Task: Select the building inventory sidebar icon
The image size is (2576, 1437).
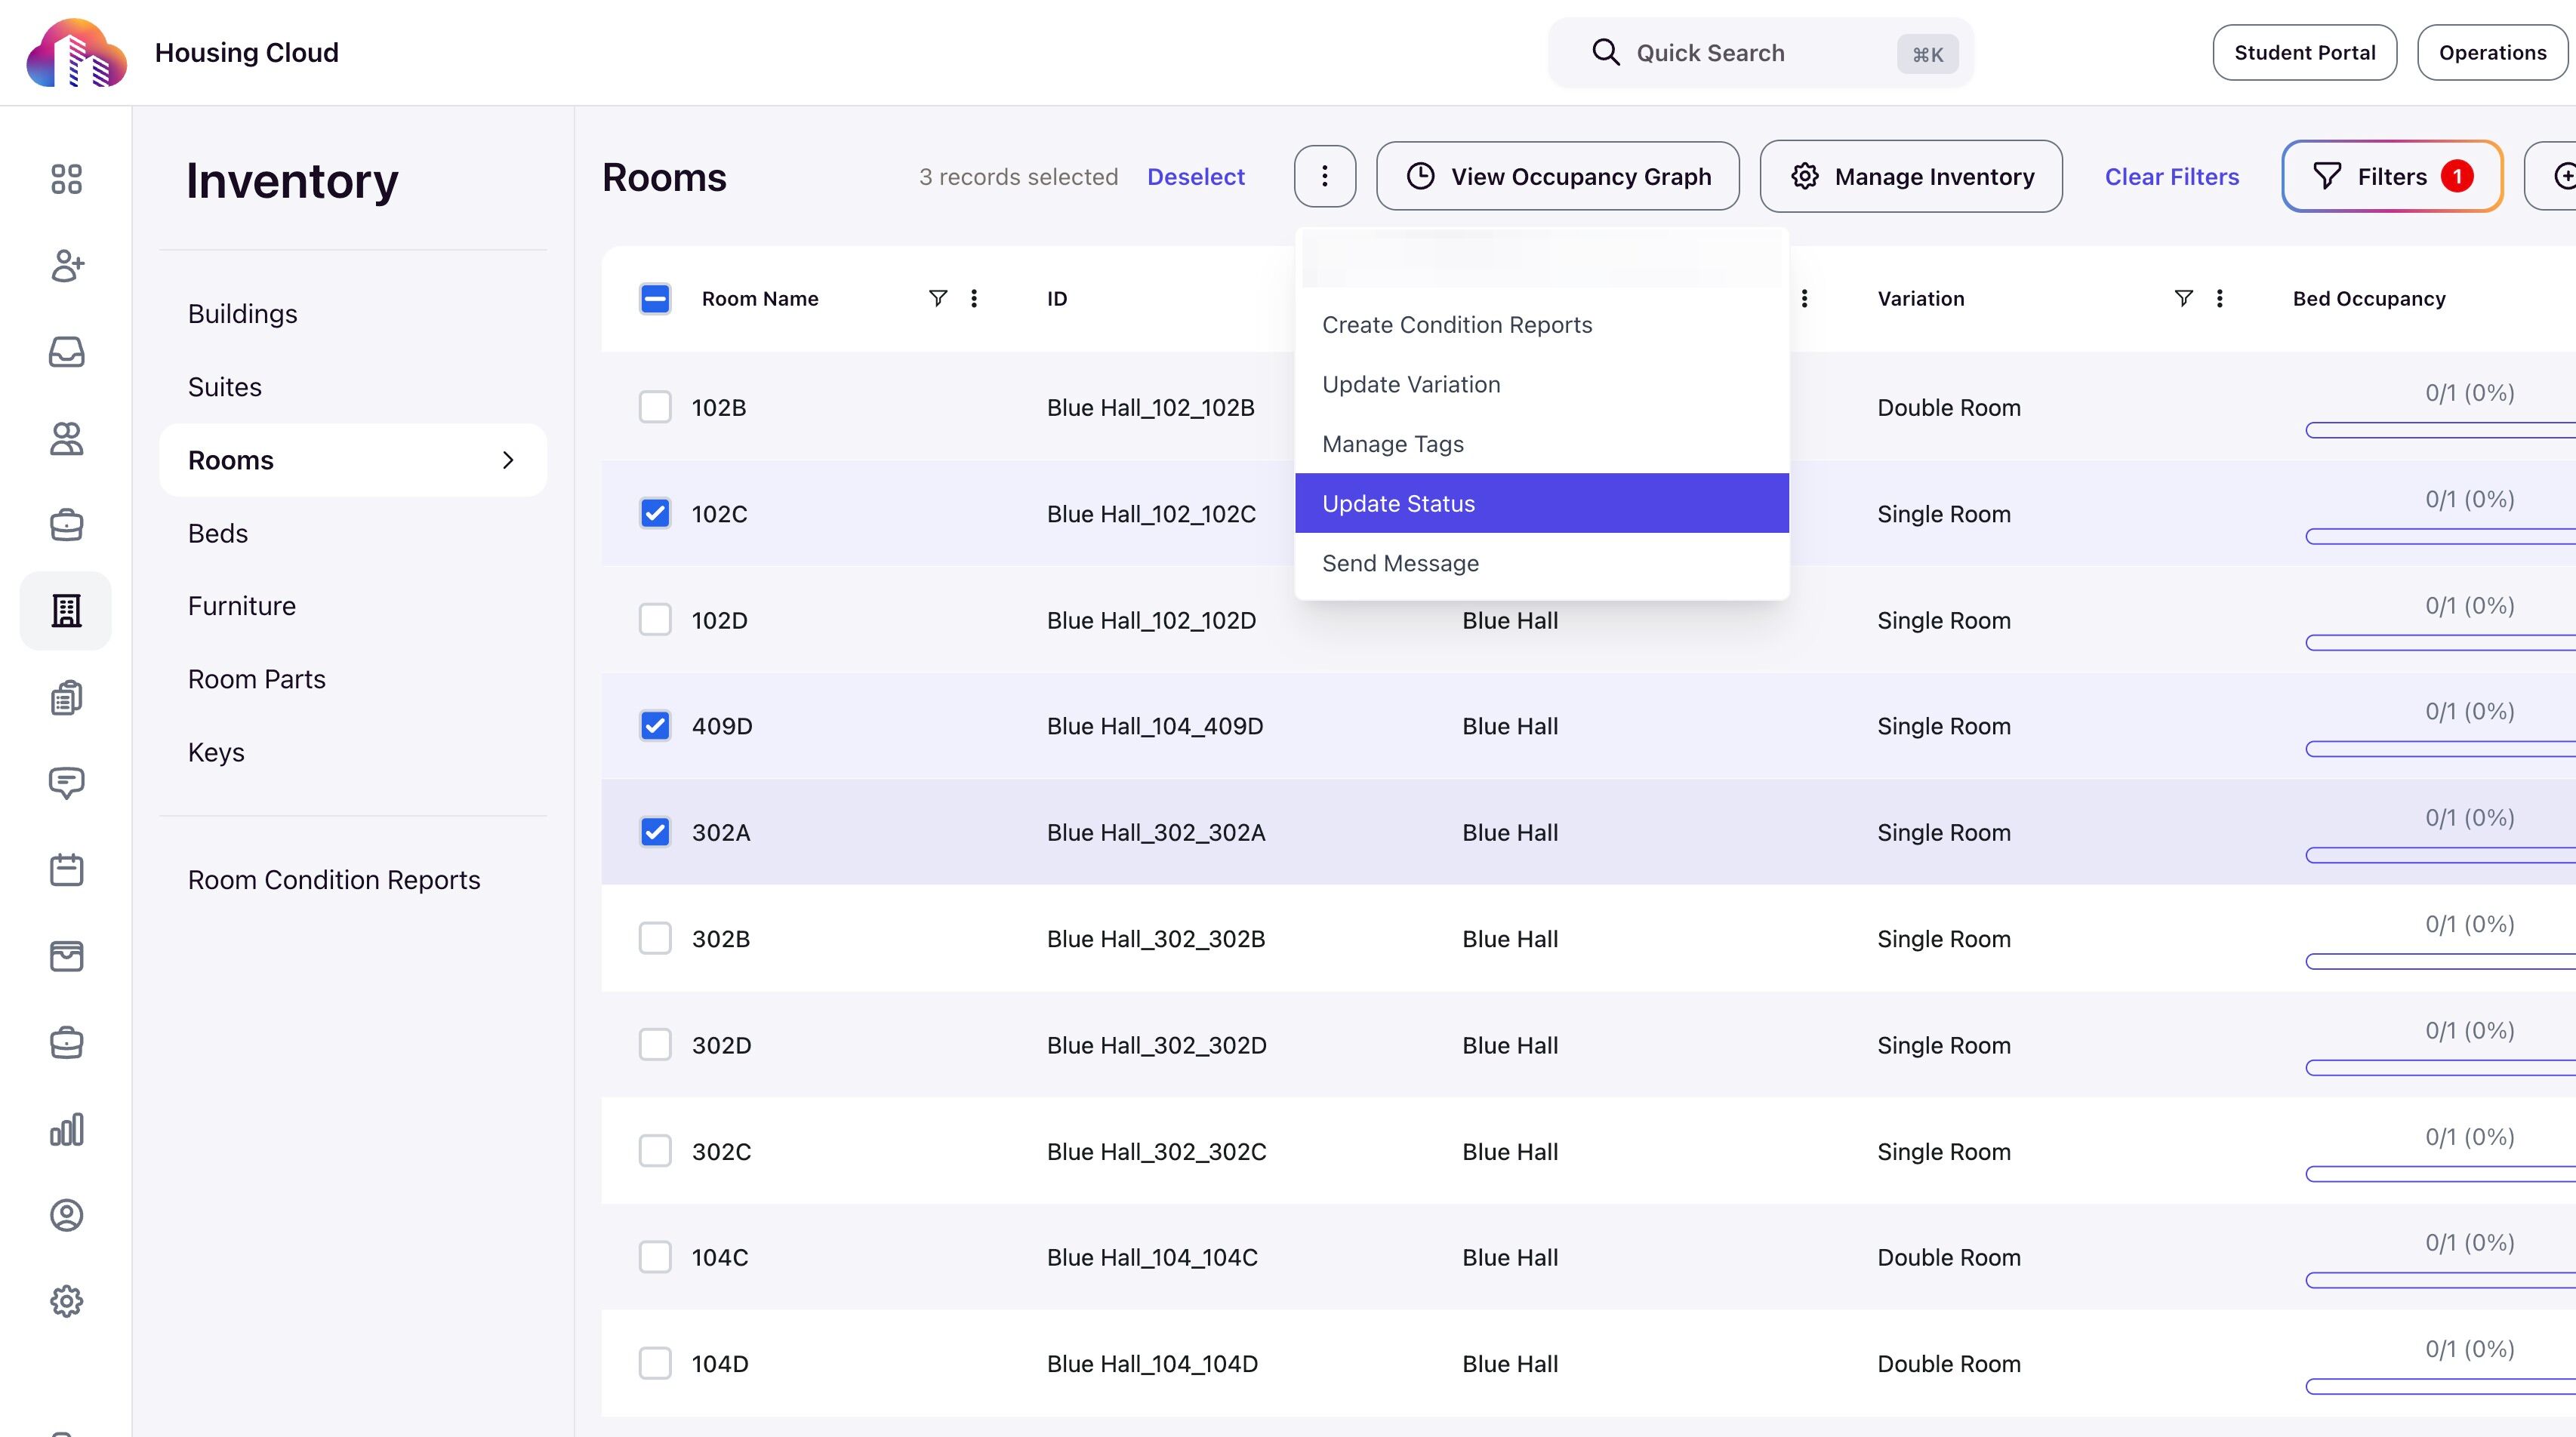Action: (66, 610)
